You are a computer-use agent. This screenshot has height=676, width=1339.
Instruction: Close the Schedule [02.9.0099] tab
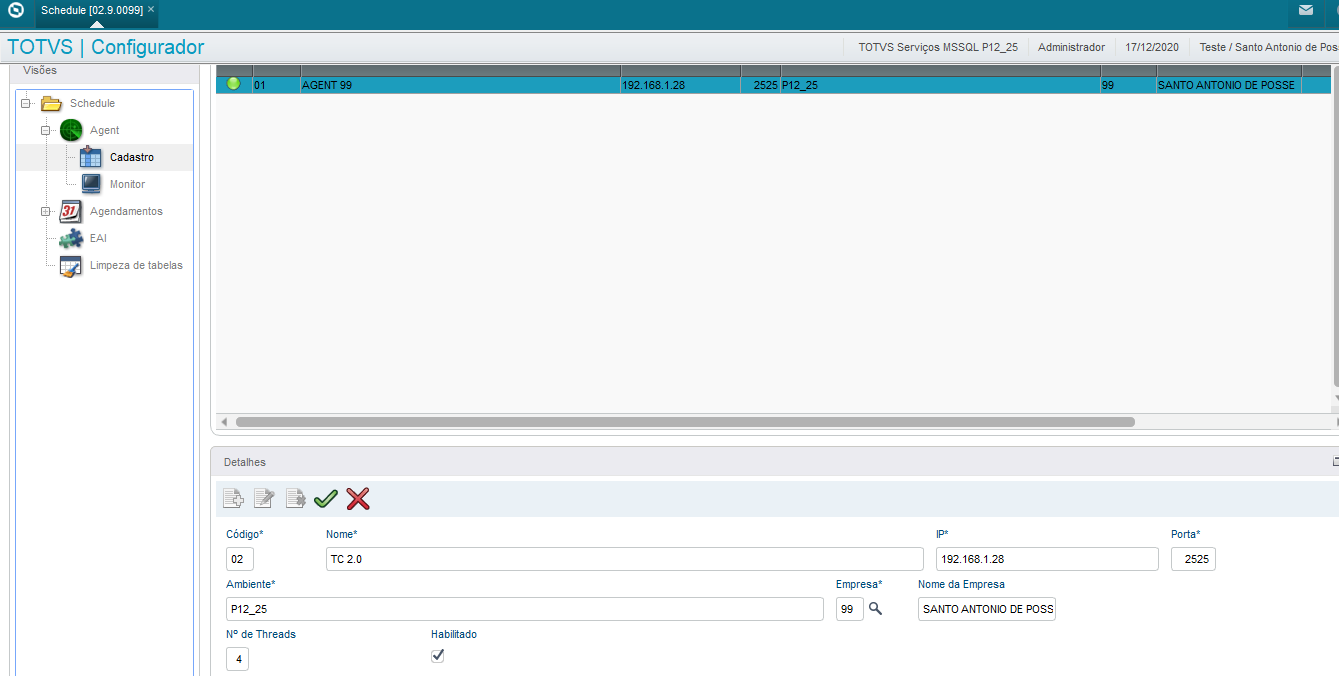151,9
